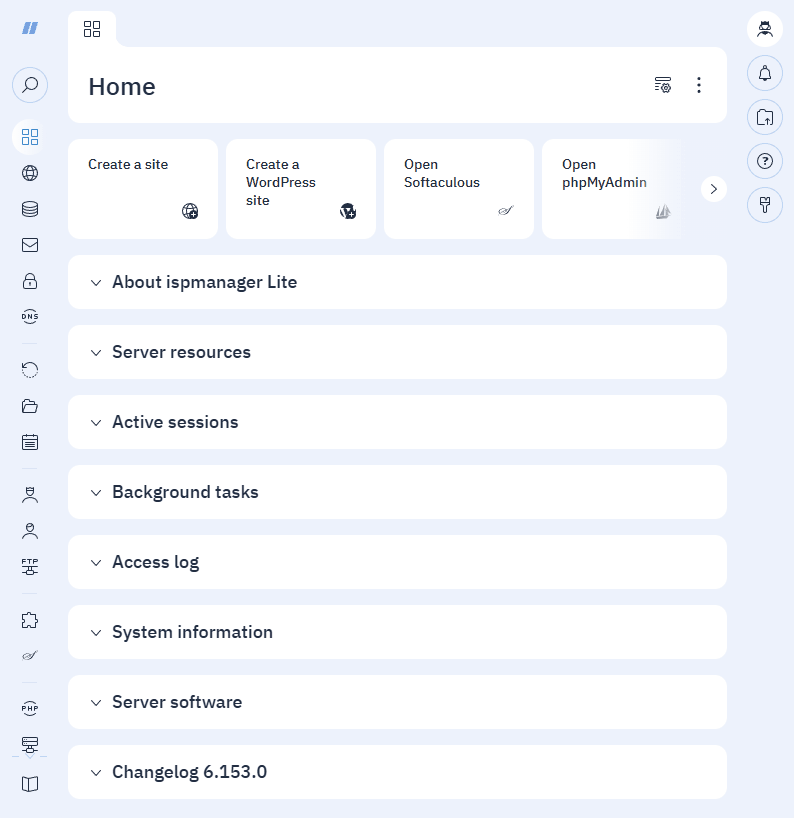Click the paint roller theme icon
The height and width of the screenshot is (818, 794).
pos(765,204)
